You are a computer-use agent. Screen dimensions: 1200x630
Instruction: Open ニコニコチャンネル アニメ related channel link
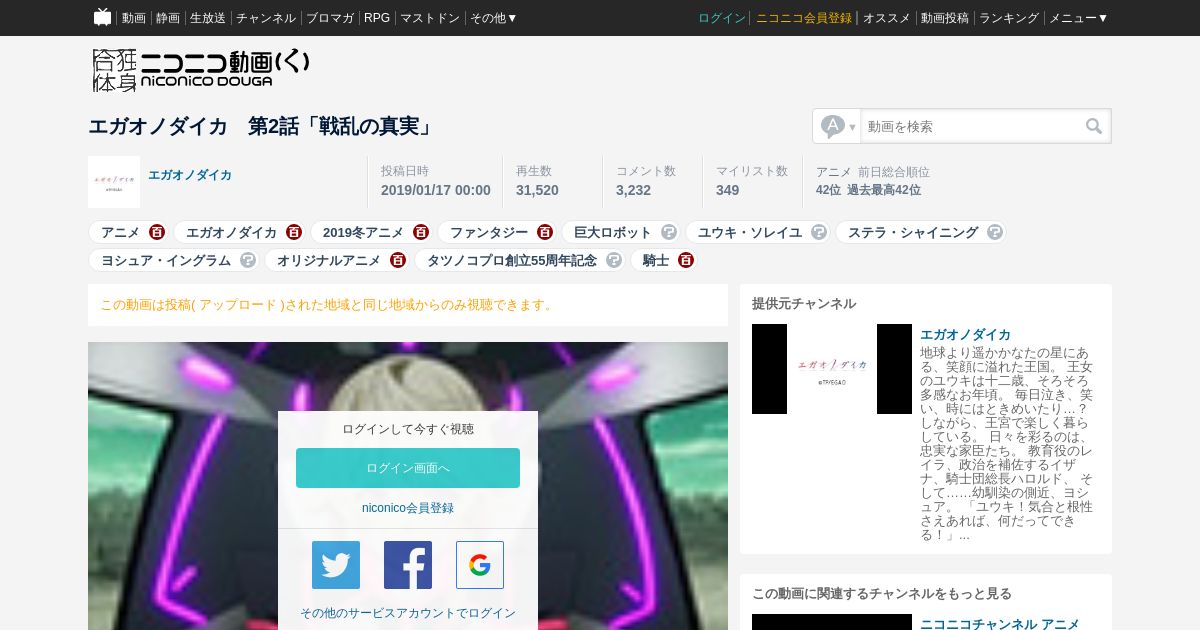click(x=1000, y=624)
